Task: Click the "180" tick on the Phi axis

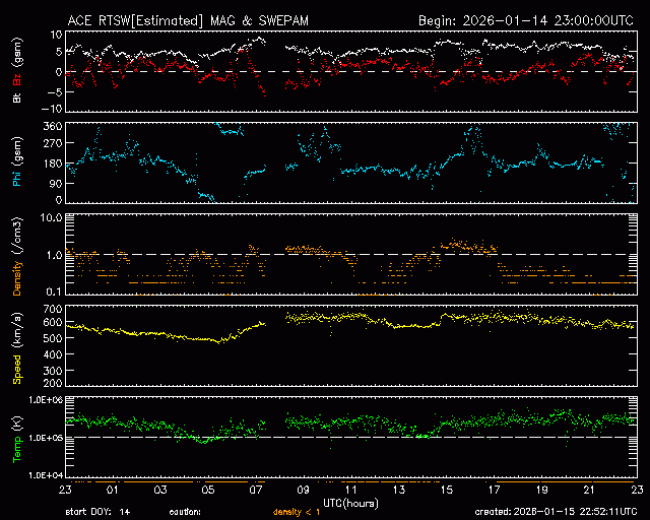Action: pos(53,163)
